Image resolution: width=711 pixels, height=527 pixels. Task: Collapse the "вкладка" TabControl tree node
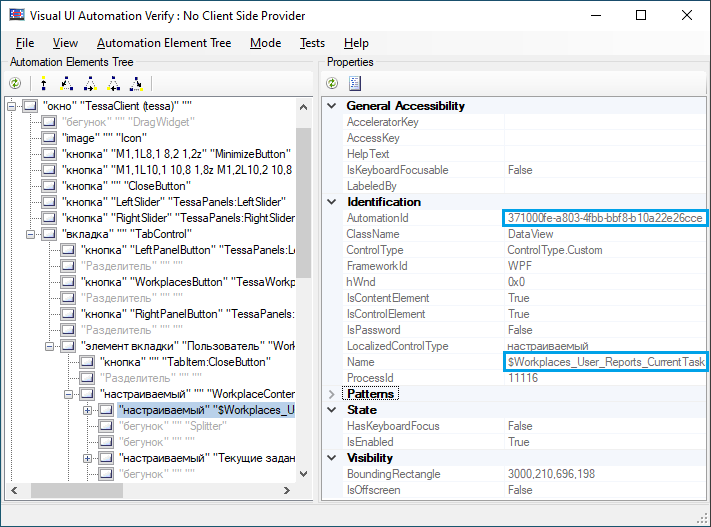(x=32, y=234)
